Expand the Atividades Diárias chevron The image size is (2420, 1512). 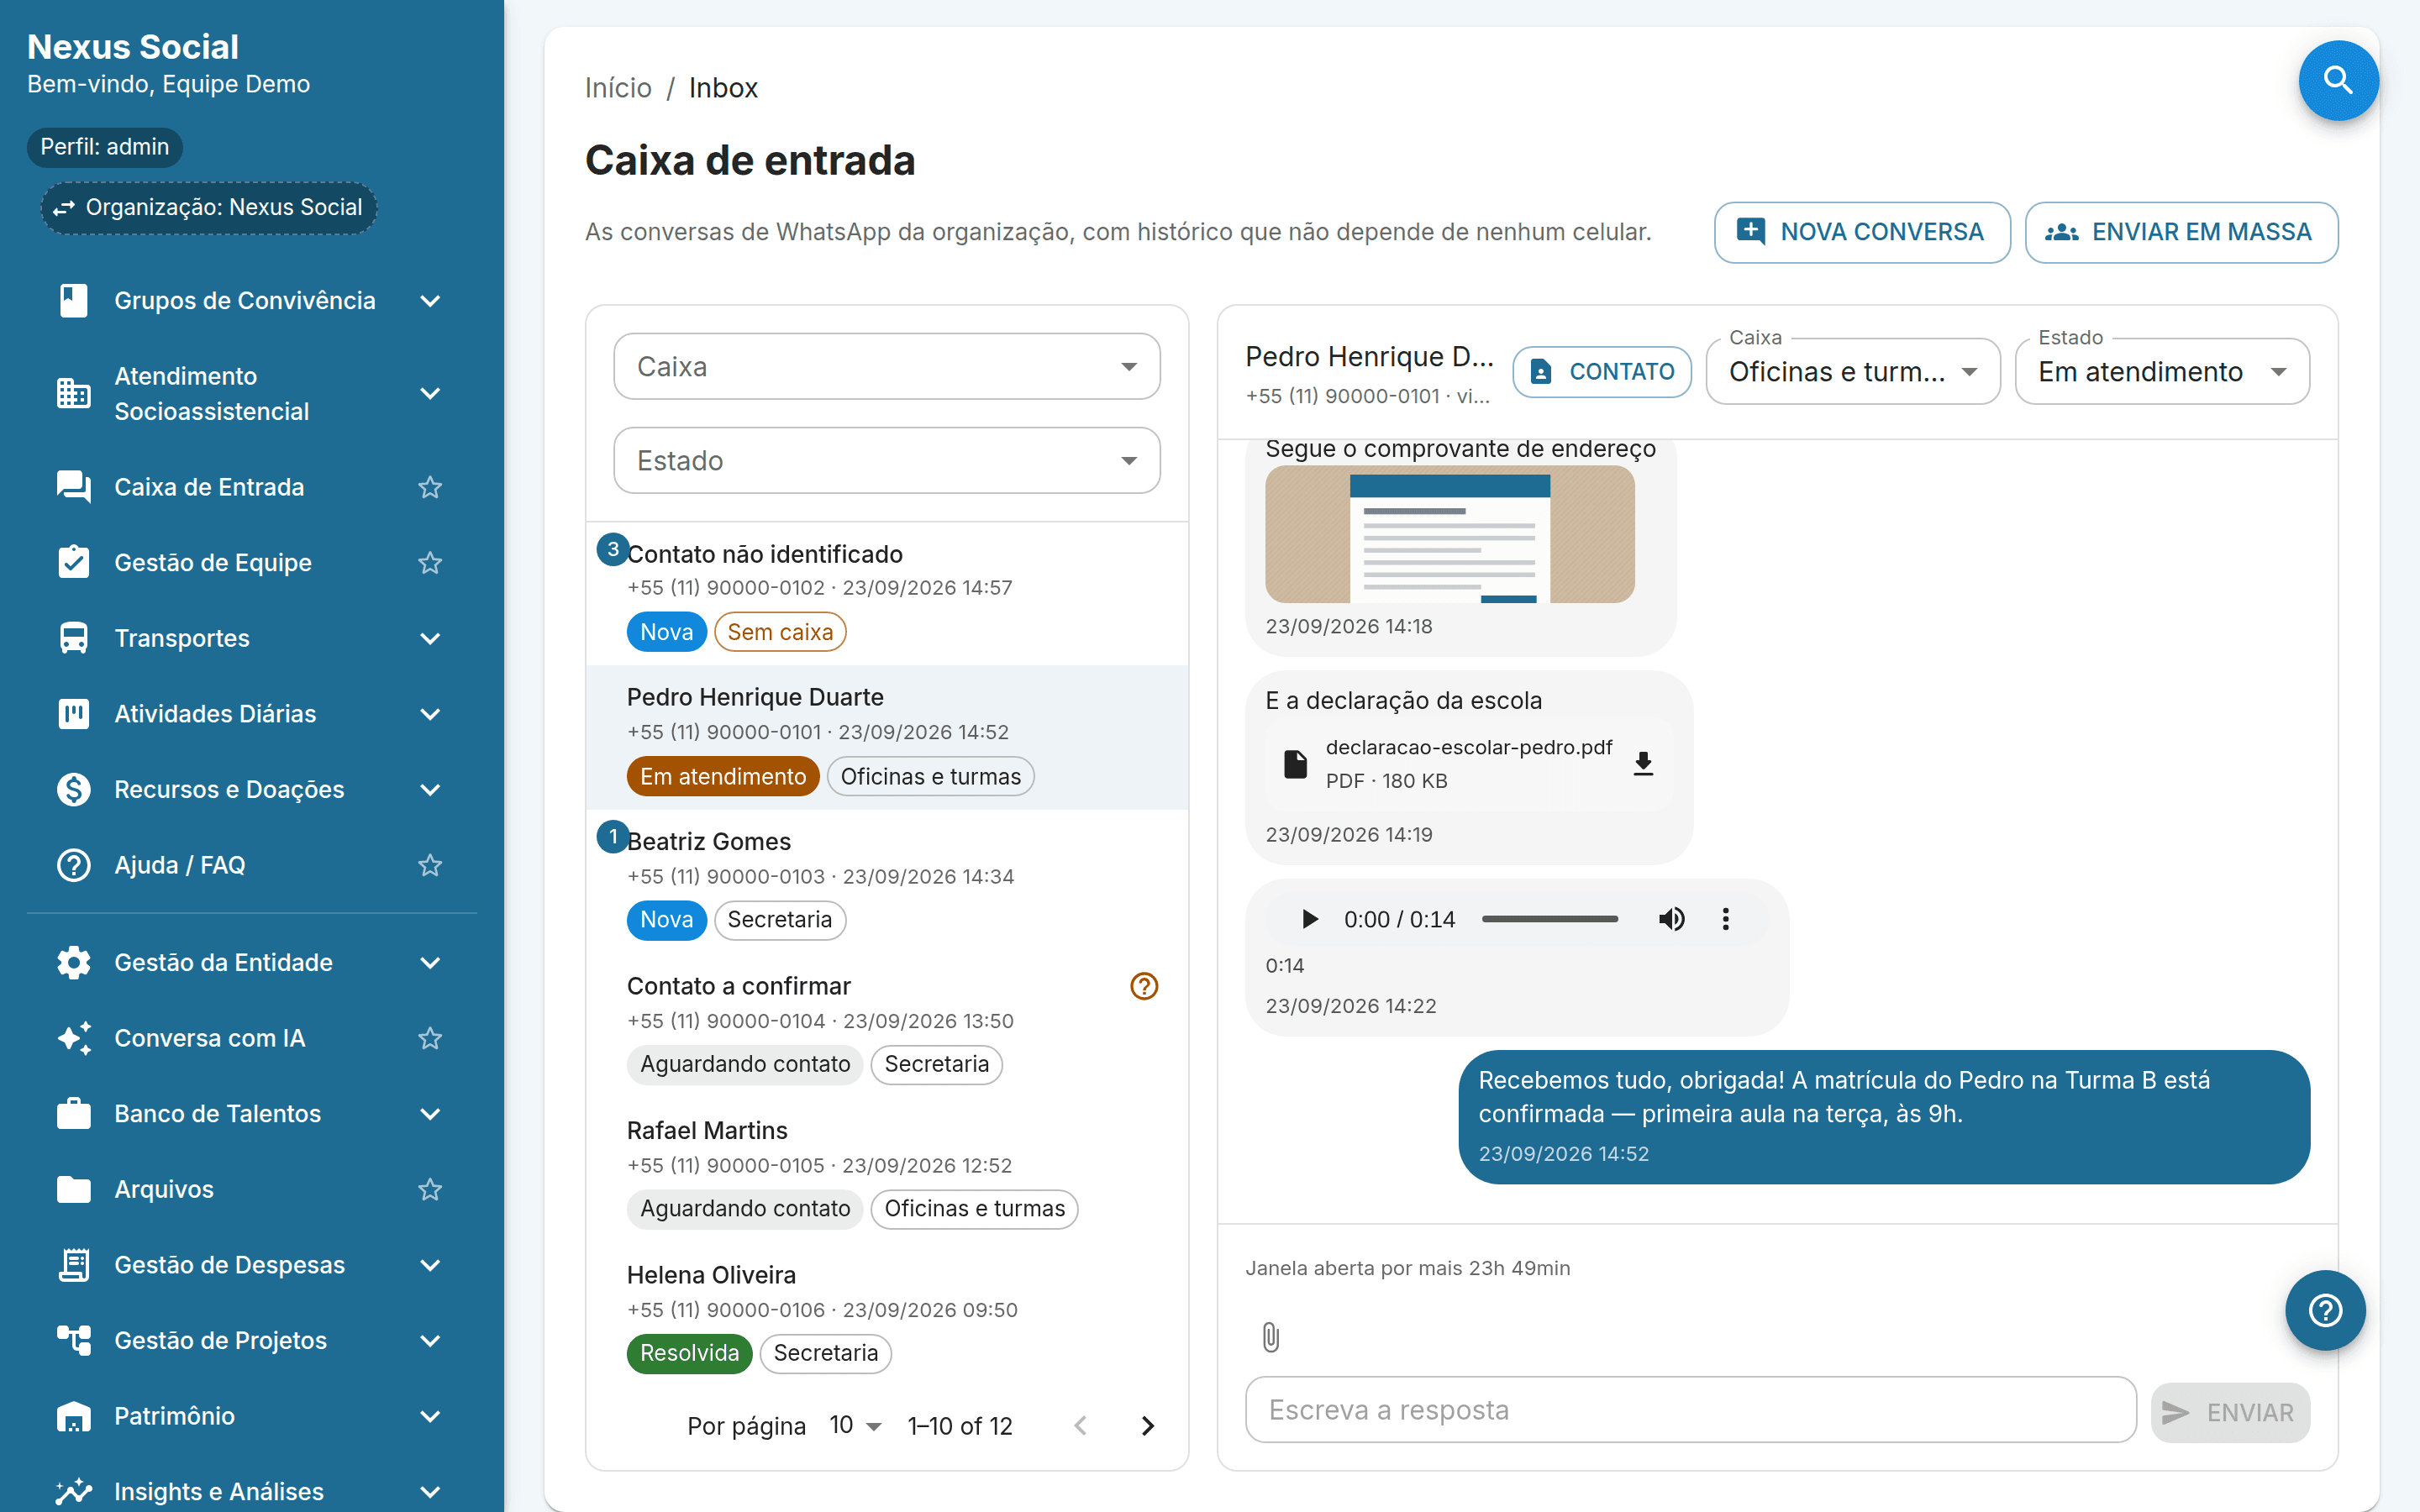pos(430,713)
